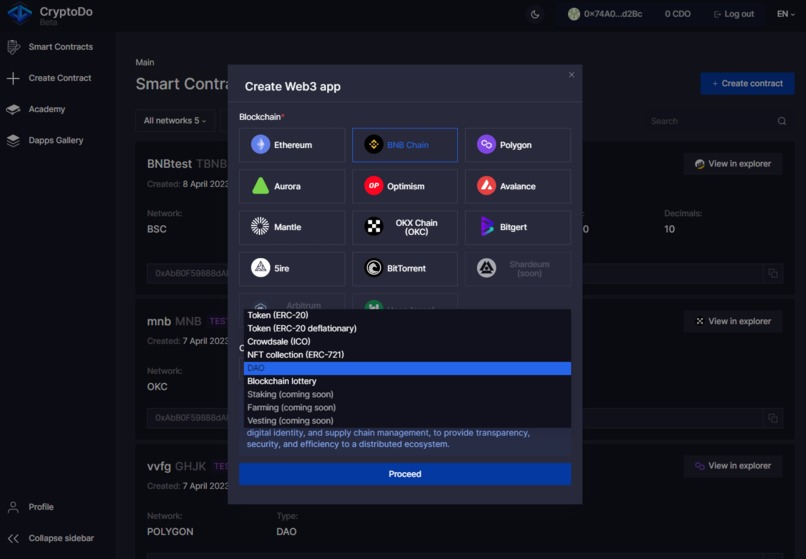Open Dapps Gallery in the sidebar
Viewport: 806px width, 559px height.
(x=45, y=140)
